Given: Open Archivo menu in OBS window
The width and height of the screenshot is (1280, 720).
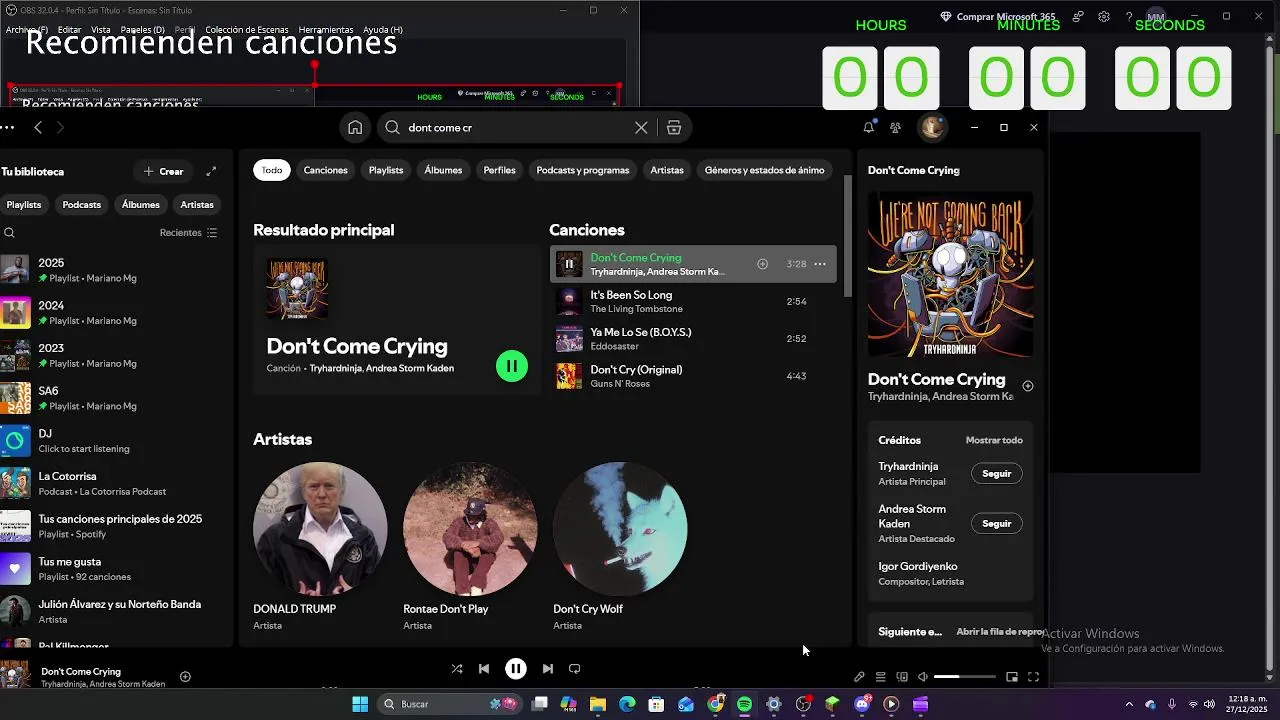Looking at the screenshot, I should [x=27, y=30].
